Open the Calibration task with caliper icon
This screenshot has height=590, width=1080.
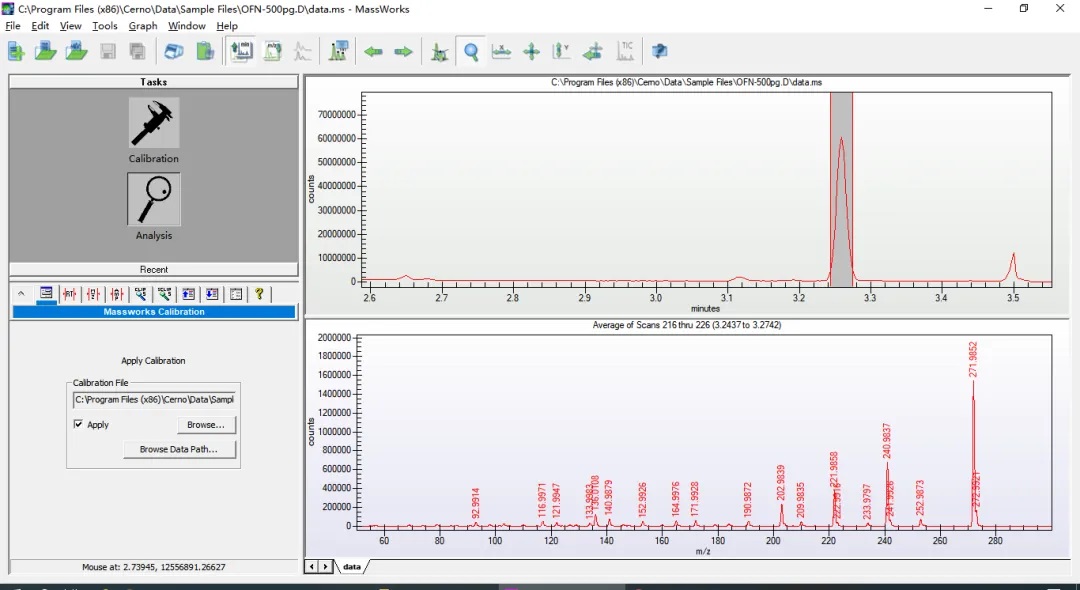click(x=153, y=124)
